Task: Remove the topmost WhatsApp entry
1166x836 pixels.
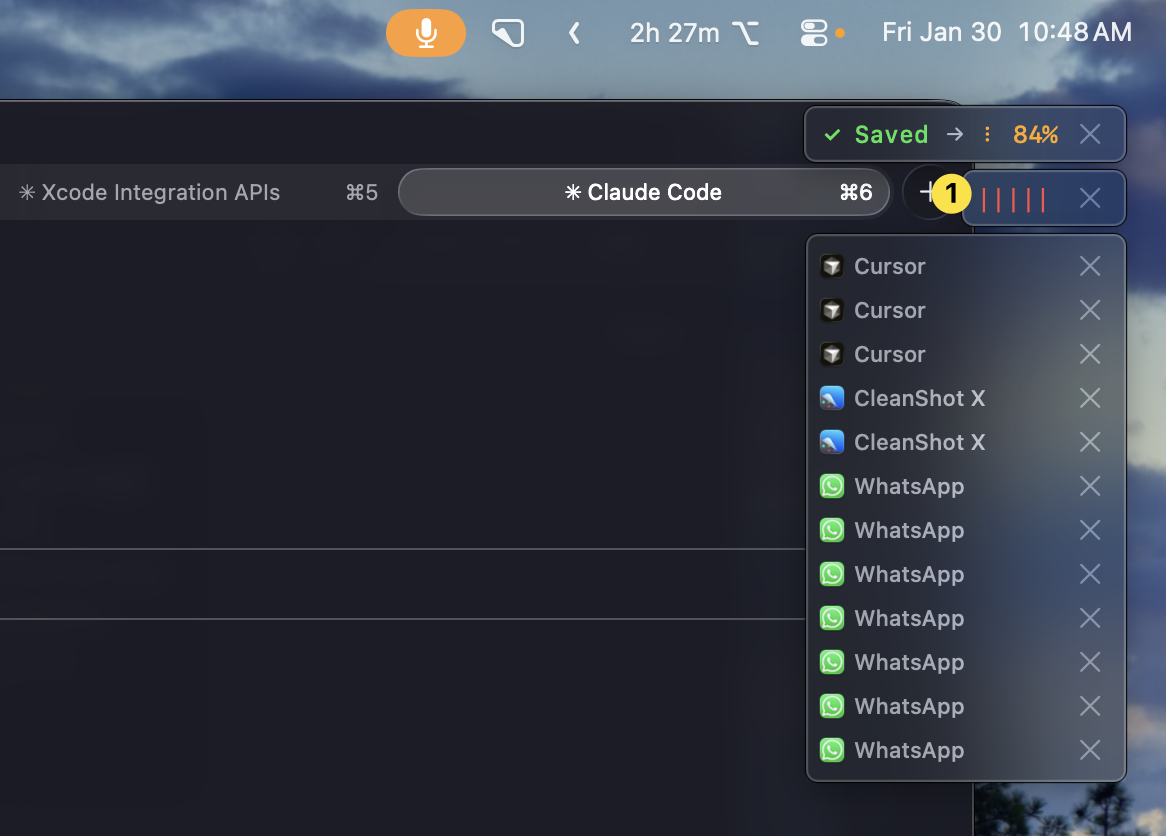Action: 1090,486
